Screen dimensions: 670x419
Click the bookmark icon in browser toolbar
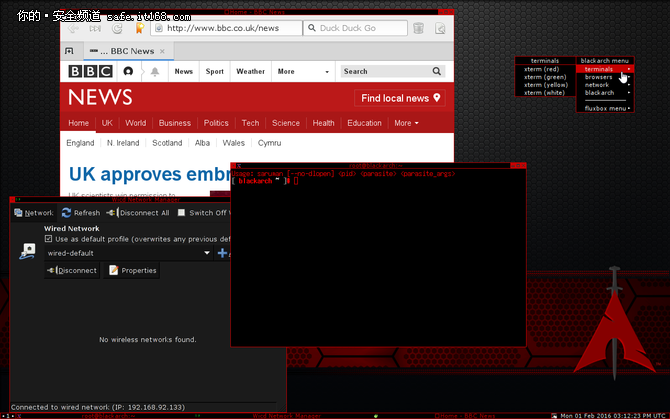pos(138,28)
